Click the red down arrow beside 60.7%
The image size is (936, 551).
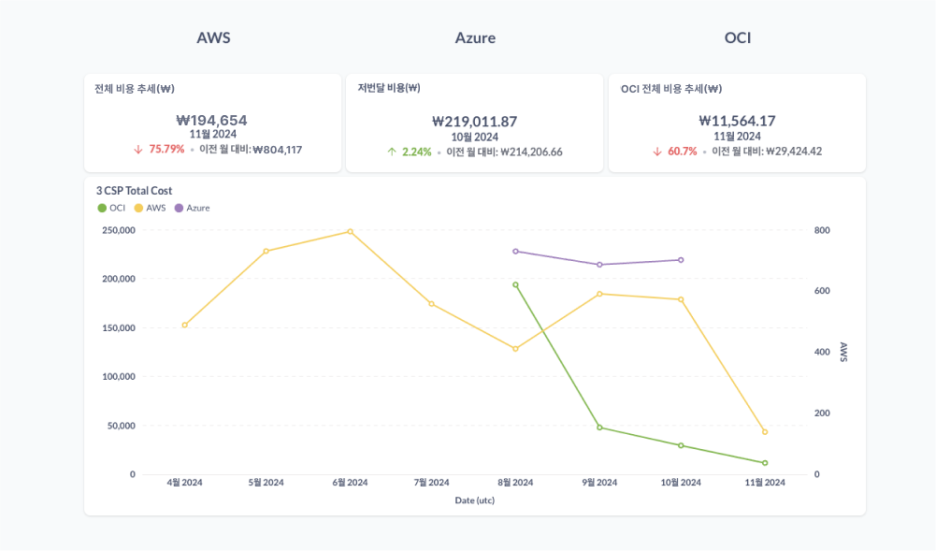[657, 152]
